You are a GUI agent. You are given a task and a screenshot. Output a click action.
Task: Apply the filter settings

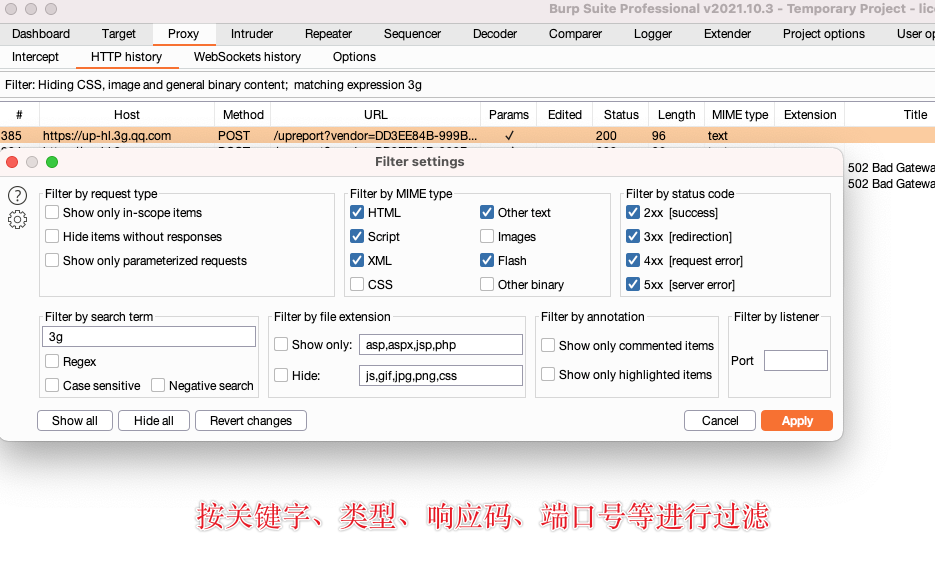tap(797, 421)
